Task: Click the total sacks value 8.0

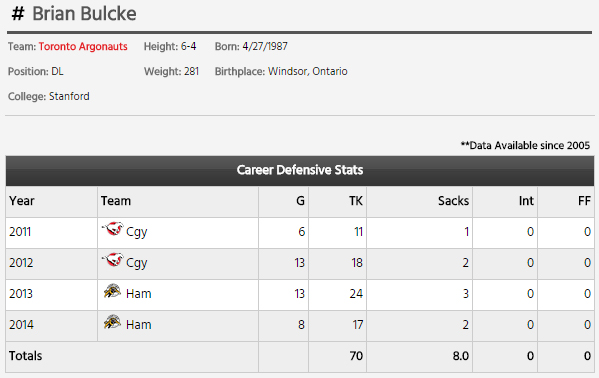Action: click(461, 356)
